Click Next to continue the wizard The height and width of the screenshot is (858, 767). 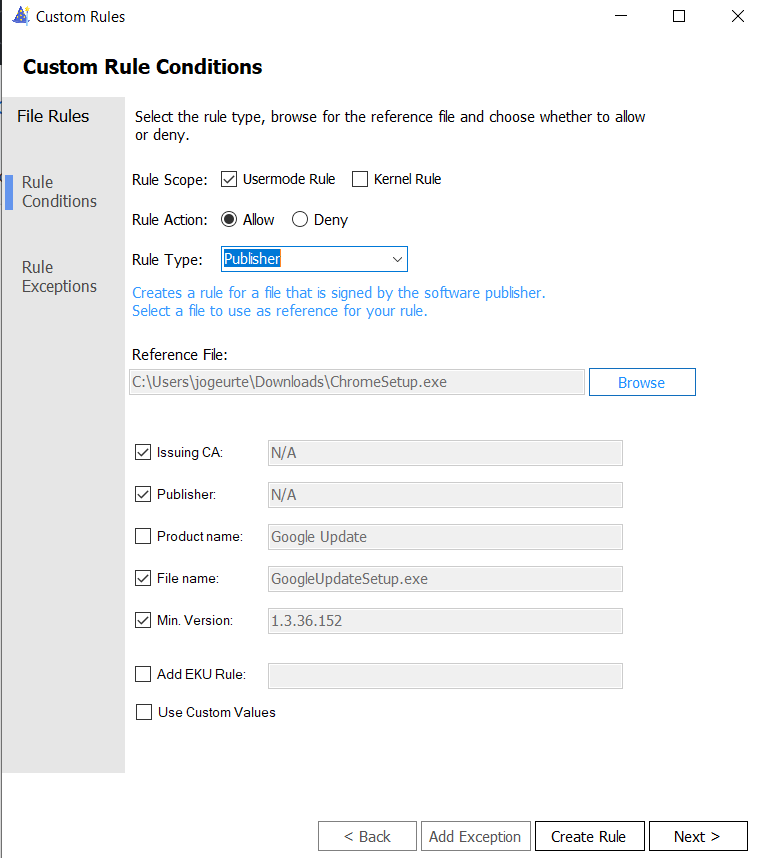tap(698, 836)
